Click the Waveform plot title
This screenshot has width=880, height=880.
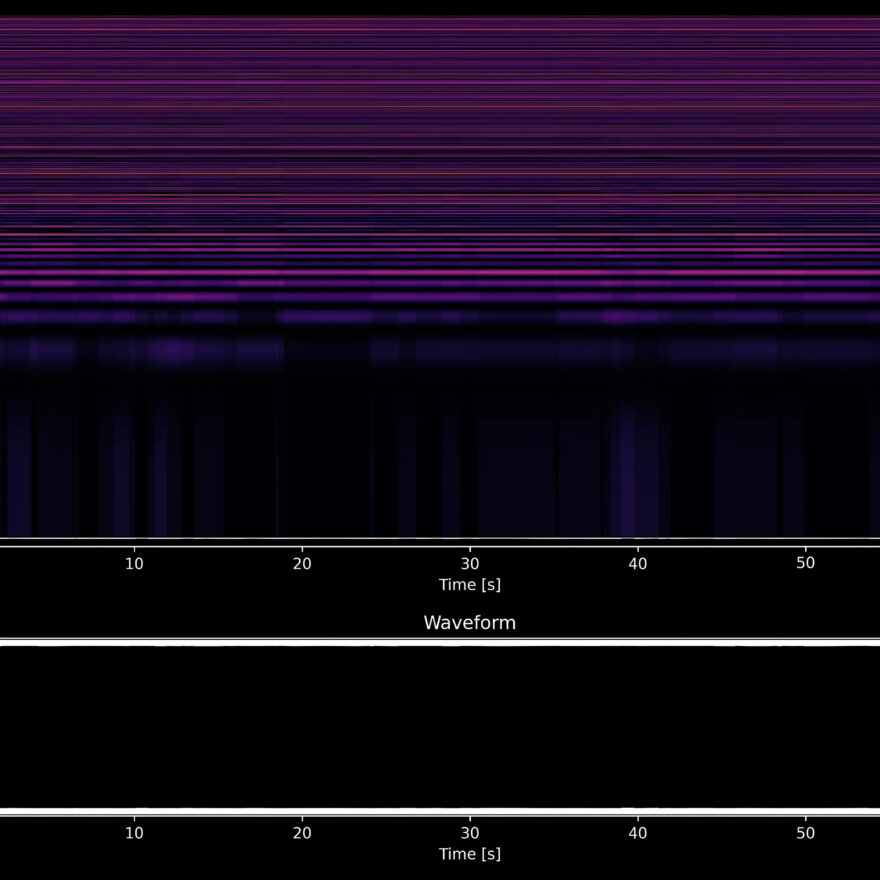coord(469,622)
